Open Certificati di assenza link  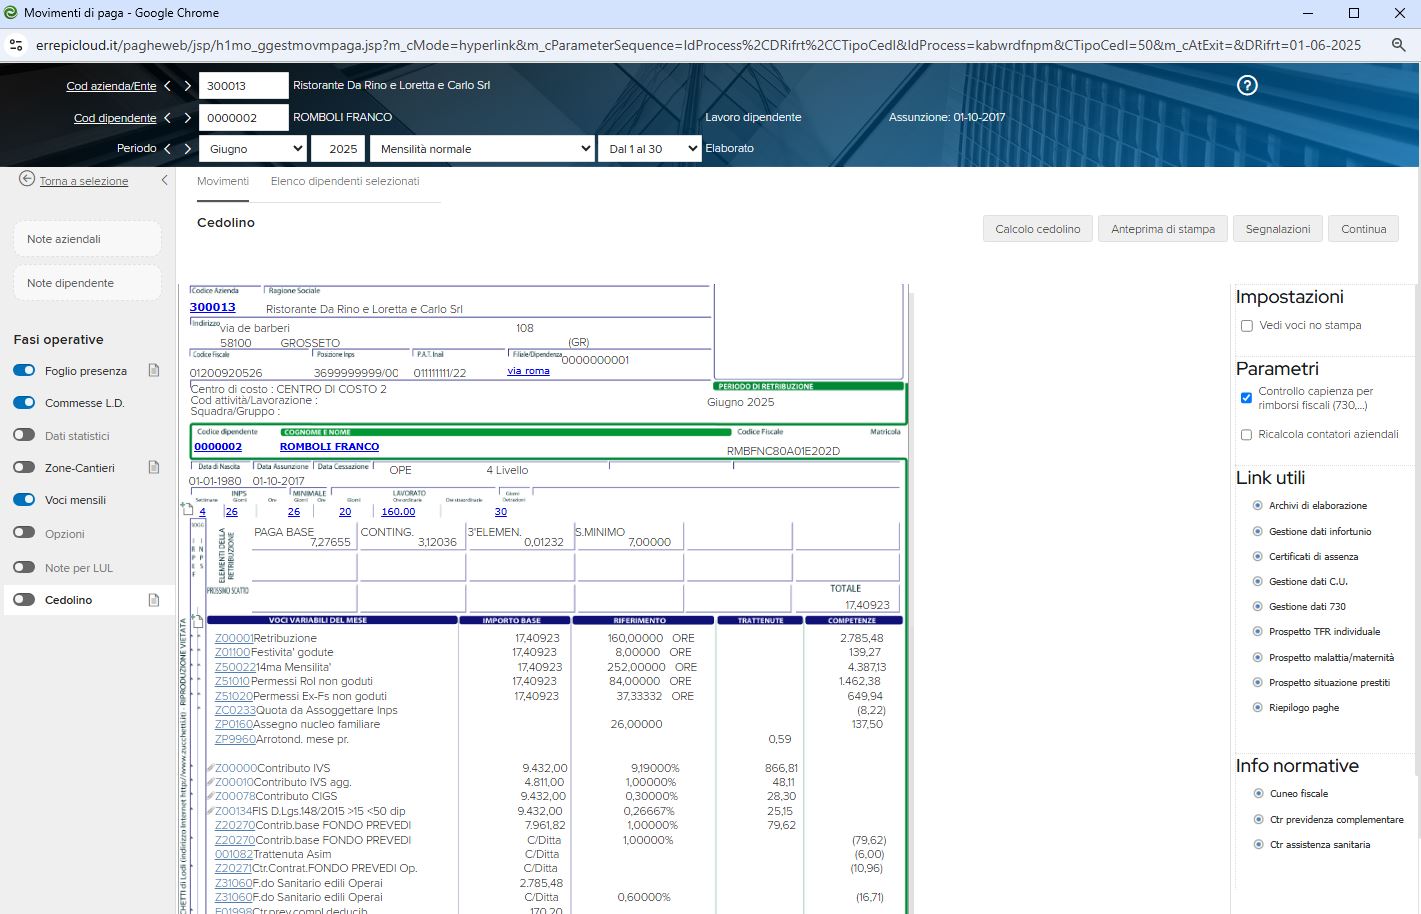click(1313, 557)
